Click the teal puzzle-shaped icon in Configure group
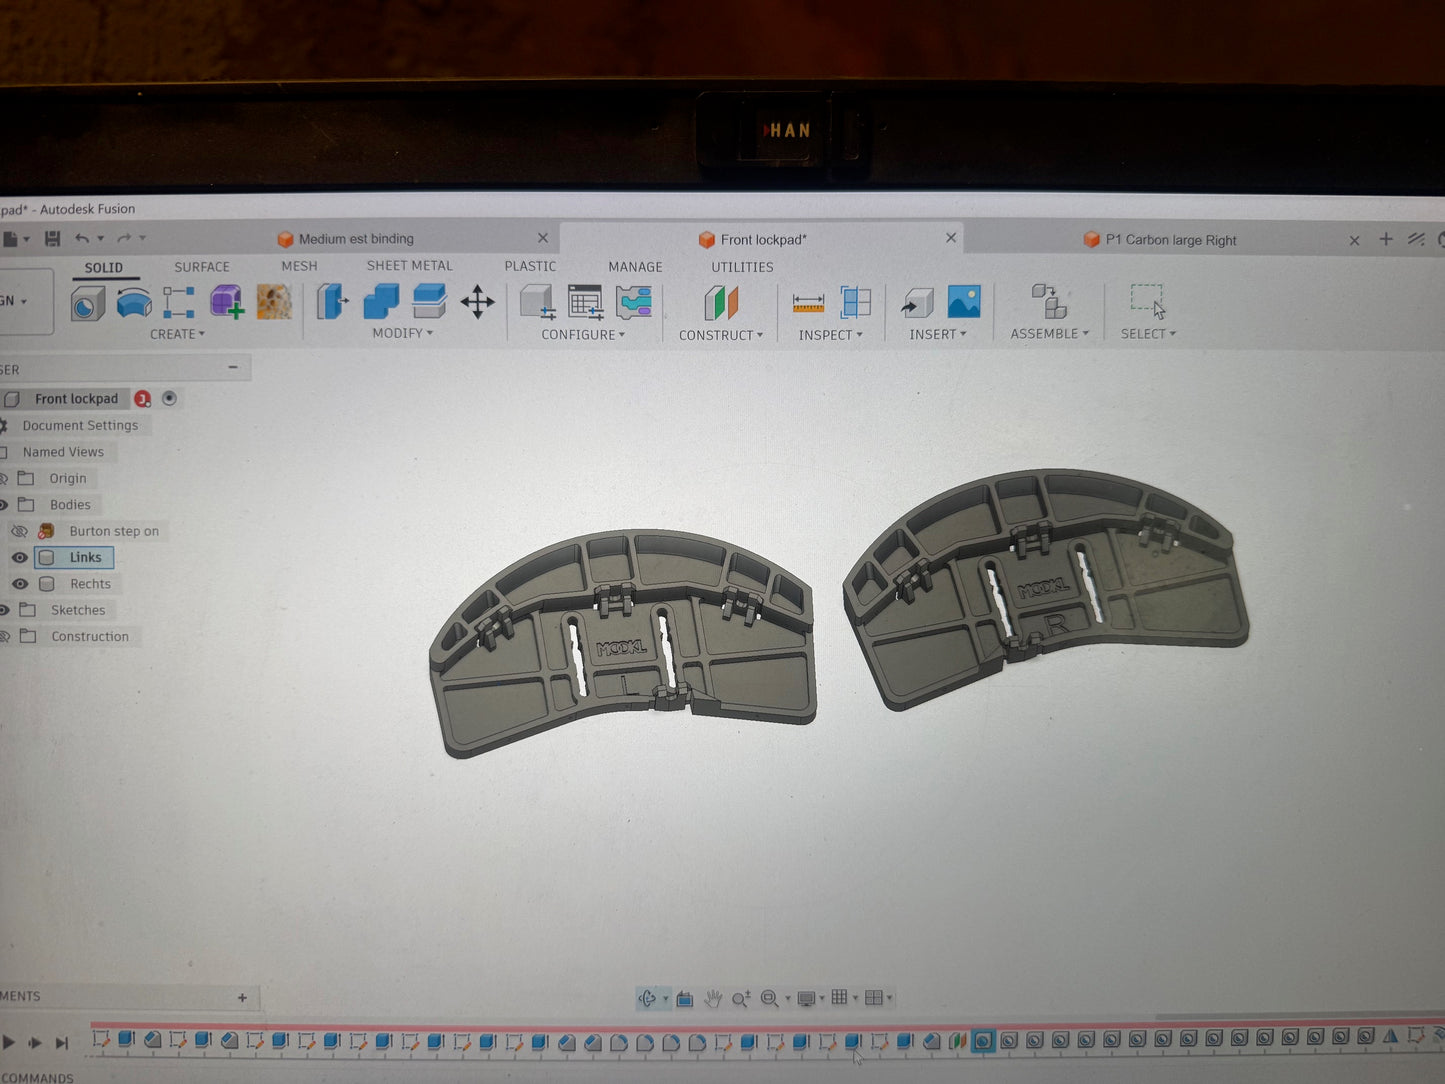The image size is (1445, 1084). 634,302
